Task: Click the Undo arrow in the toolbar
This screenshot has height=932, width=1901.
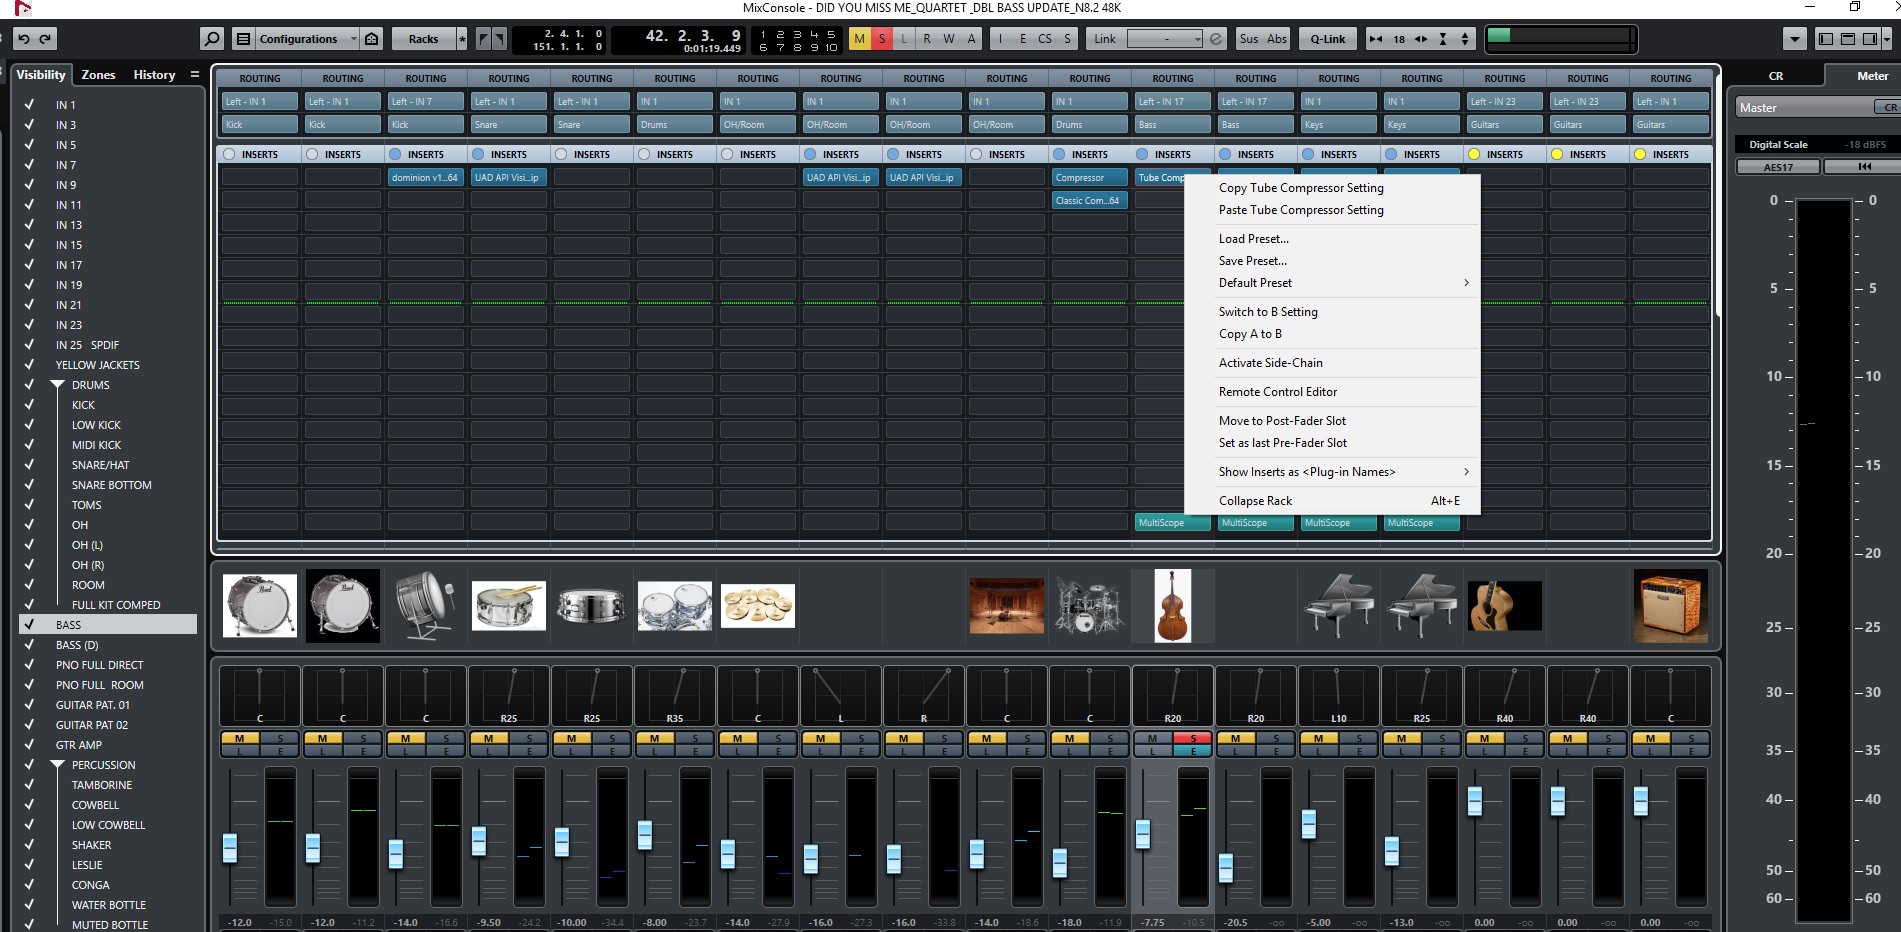Action: coord(23,39)
